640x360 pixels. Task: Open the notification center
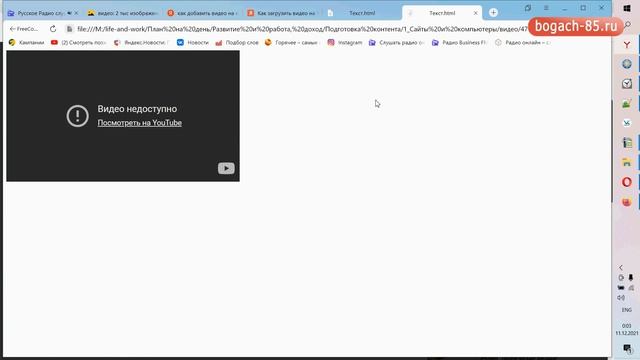point(627,349)
